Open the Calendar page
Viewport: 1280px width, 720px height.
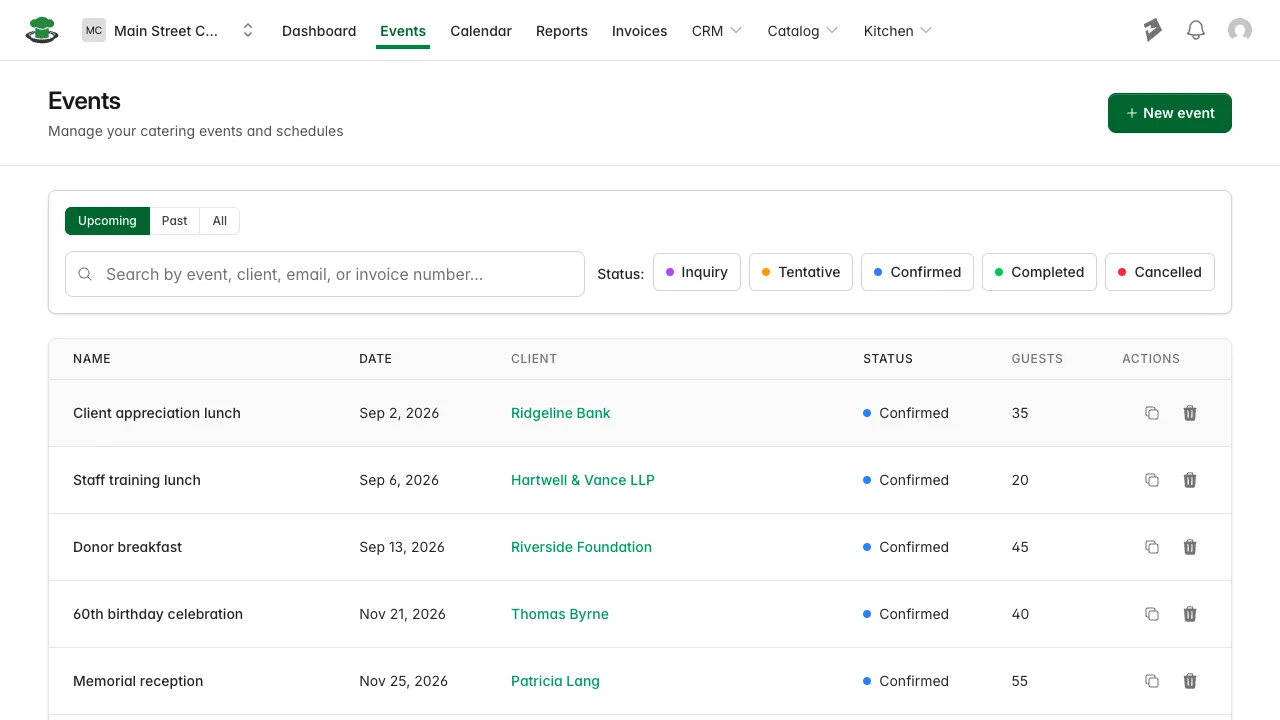[x=481, y=31]
